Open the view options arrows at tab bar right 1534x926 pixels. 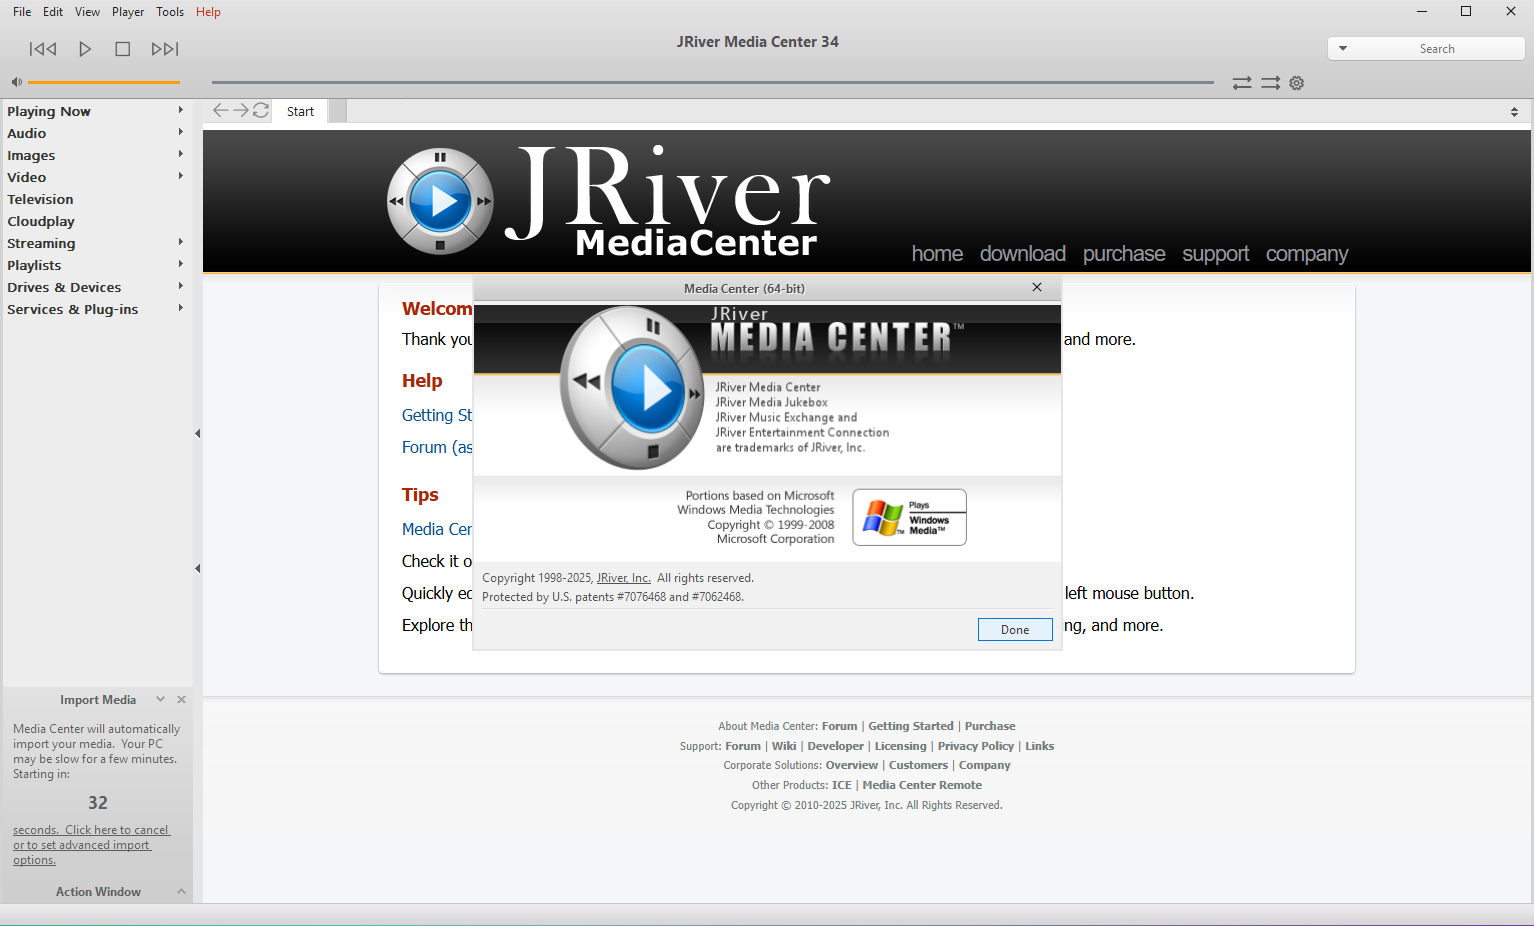click(x=1514, y=112)
